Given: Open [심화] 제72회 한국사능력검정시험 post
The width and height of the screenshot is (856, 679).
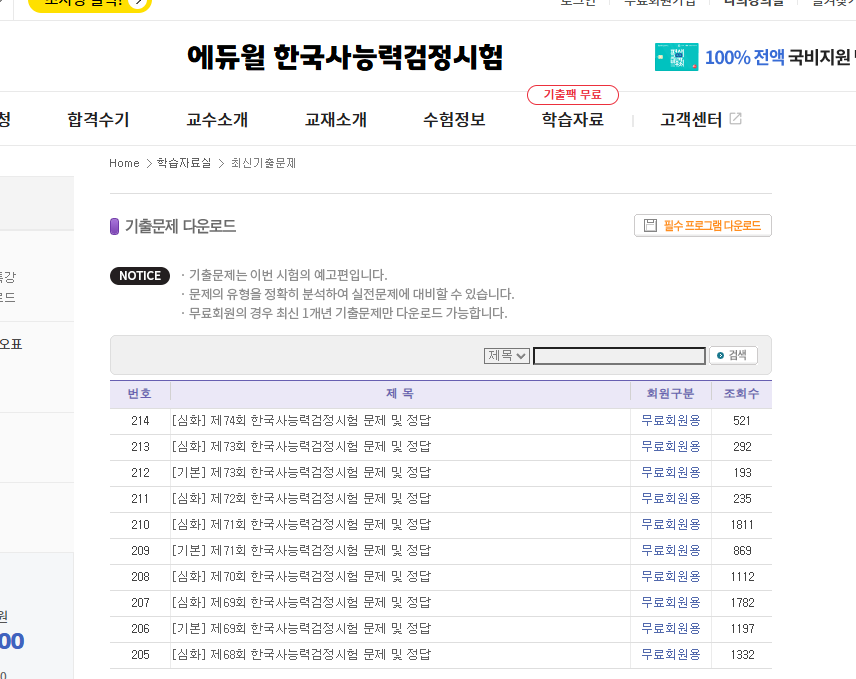Looking at the screenshot, I should 301,499.
